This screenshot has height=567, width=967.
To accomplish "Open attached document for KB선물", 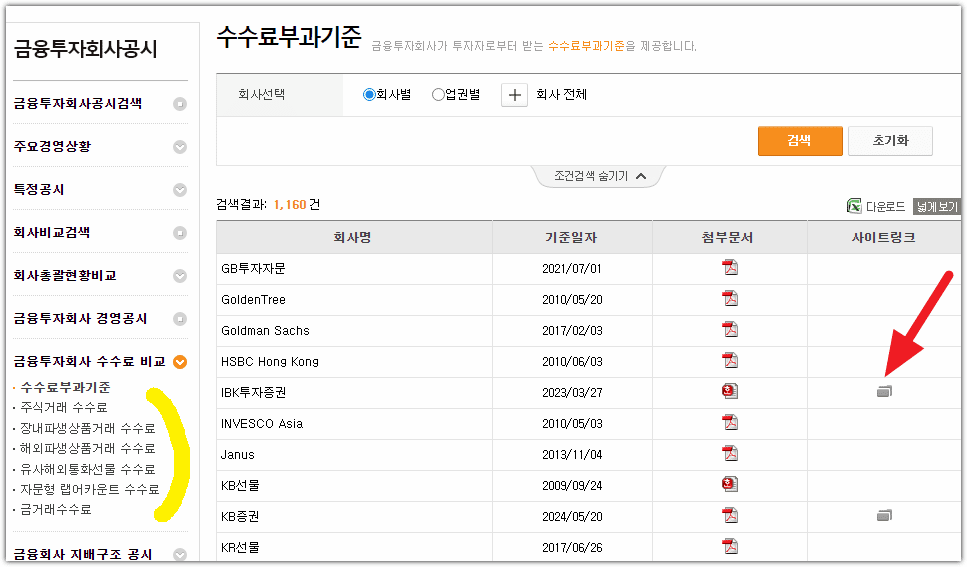I will 730,484.
